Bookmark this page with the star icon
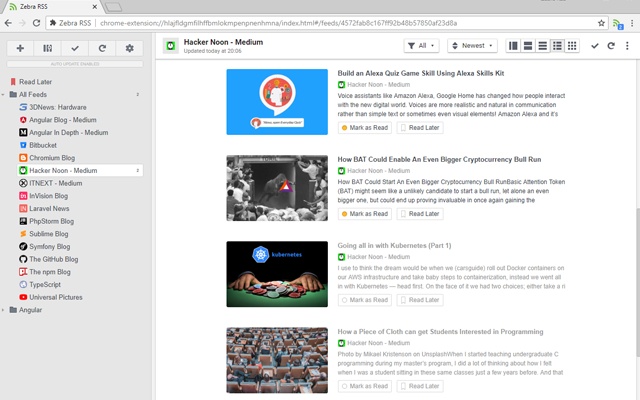This screenshot has height=400, width=640. pos(601,23)
